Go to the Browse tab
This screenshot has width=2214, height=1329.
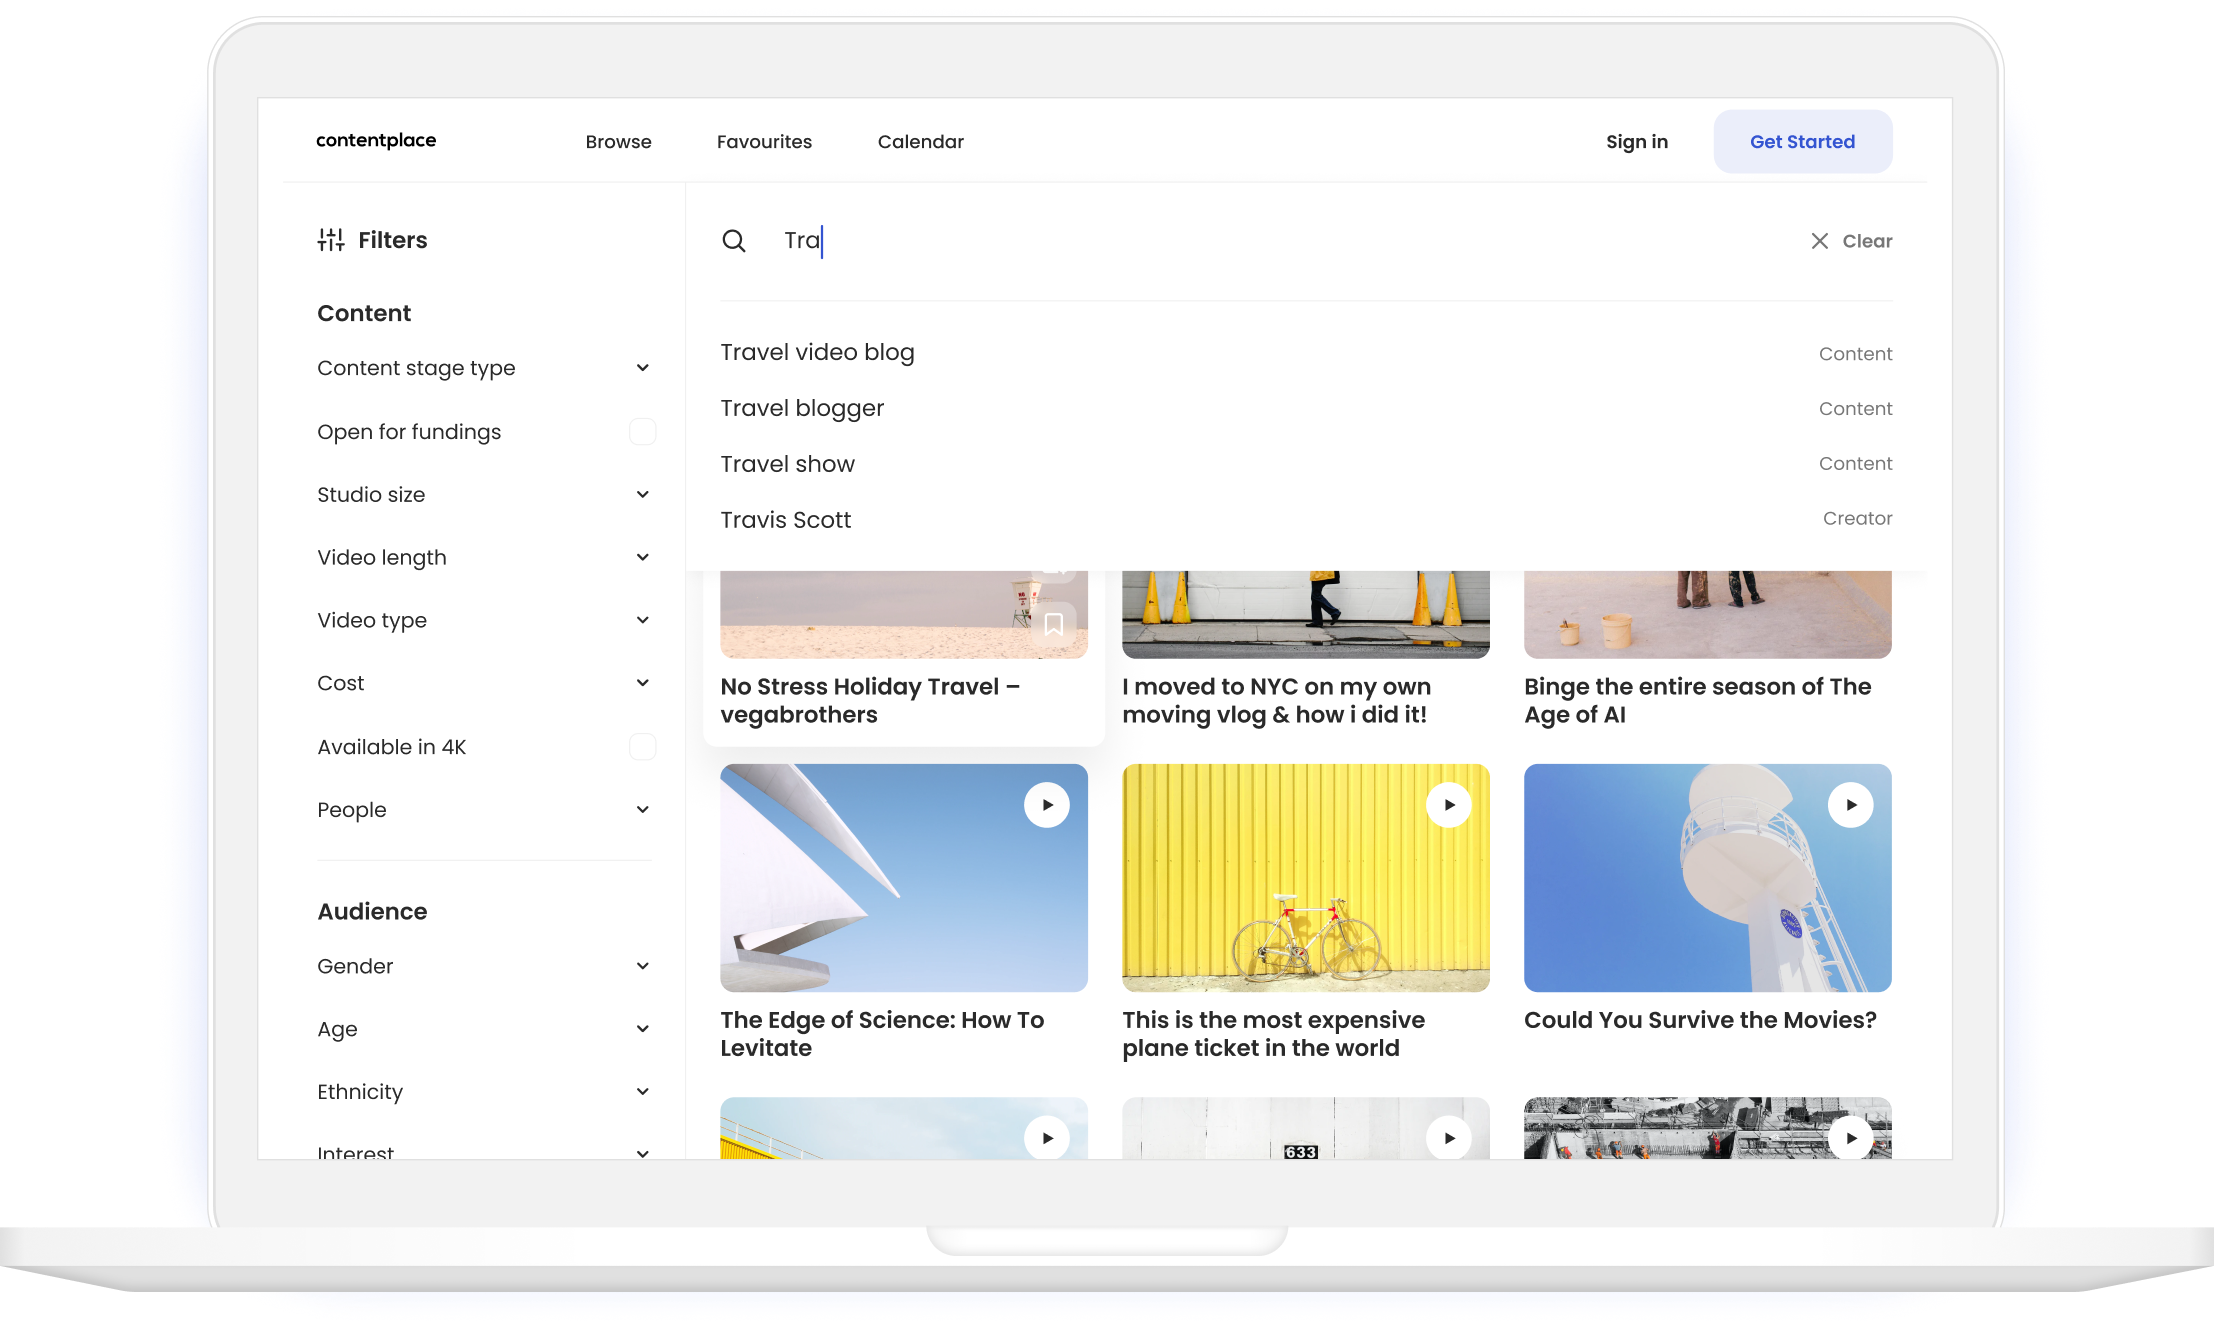click(x=618, y=142)
